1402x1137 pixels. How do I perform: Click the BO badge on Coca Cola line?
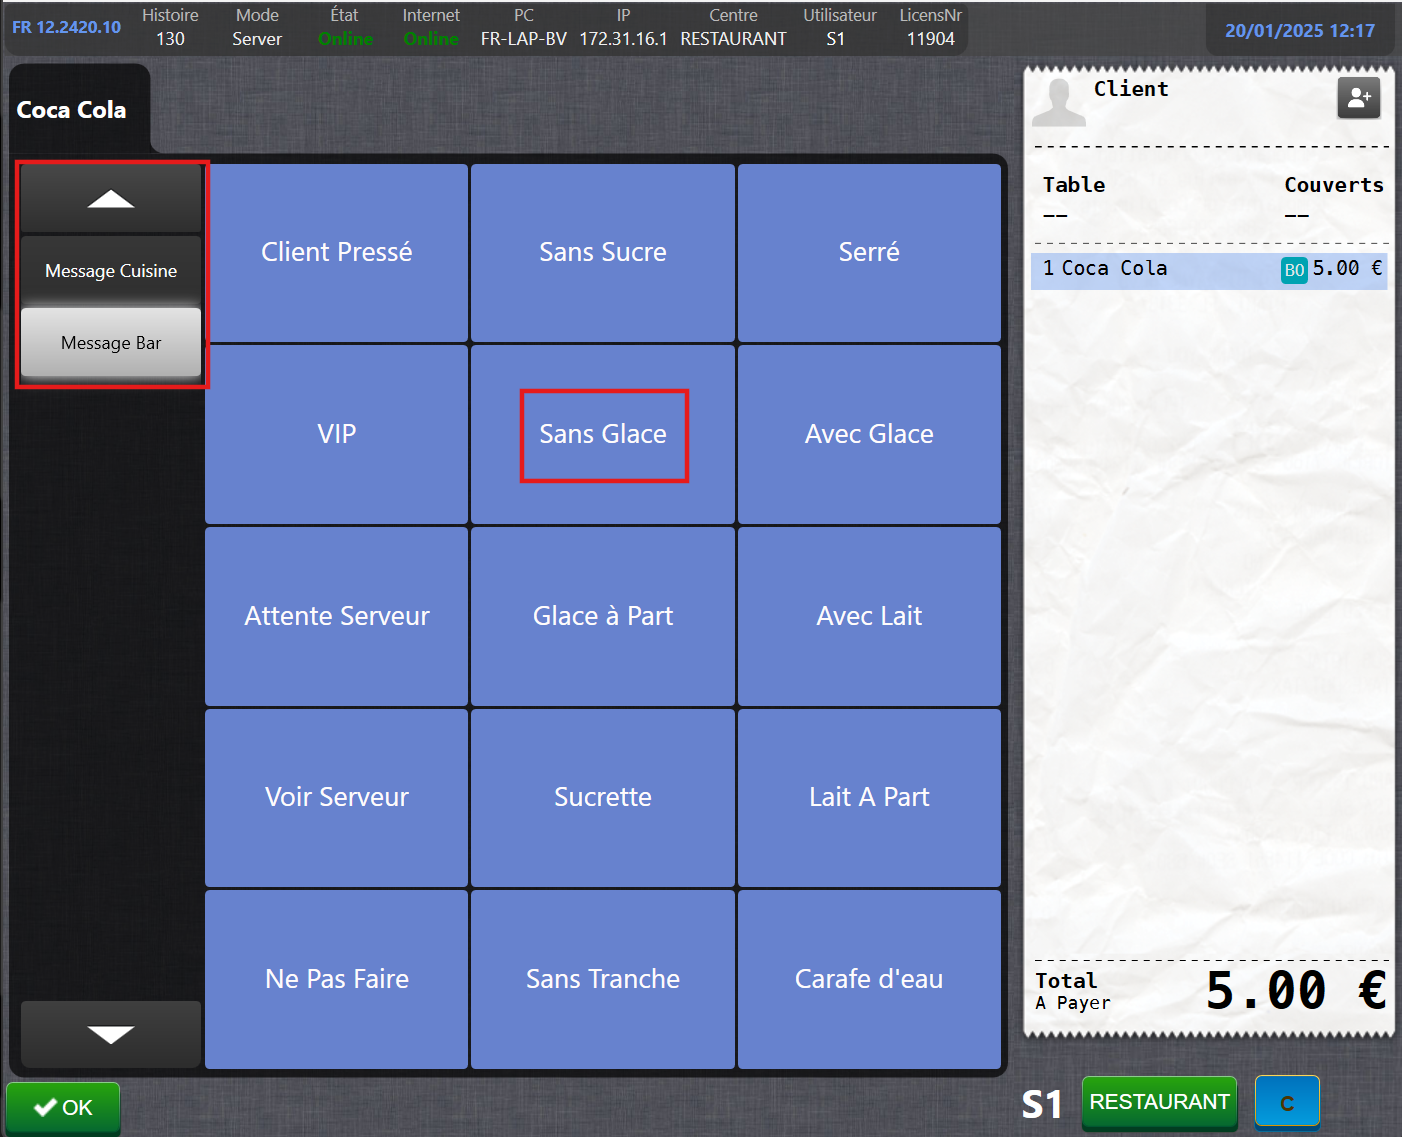(1294, 270)
